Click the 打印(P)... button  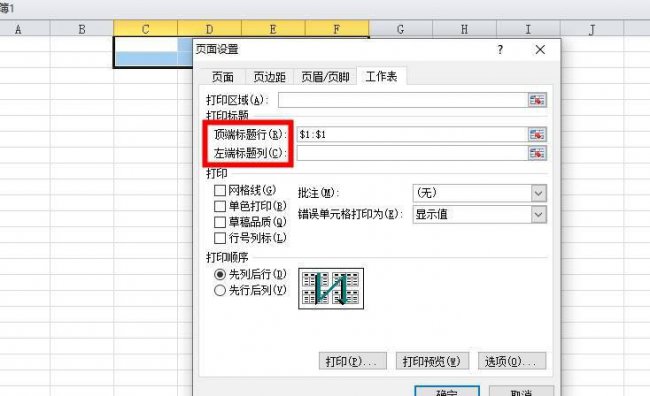[x=353, y=361]
